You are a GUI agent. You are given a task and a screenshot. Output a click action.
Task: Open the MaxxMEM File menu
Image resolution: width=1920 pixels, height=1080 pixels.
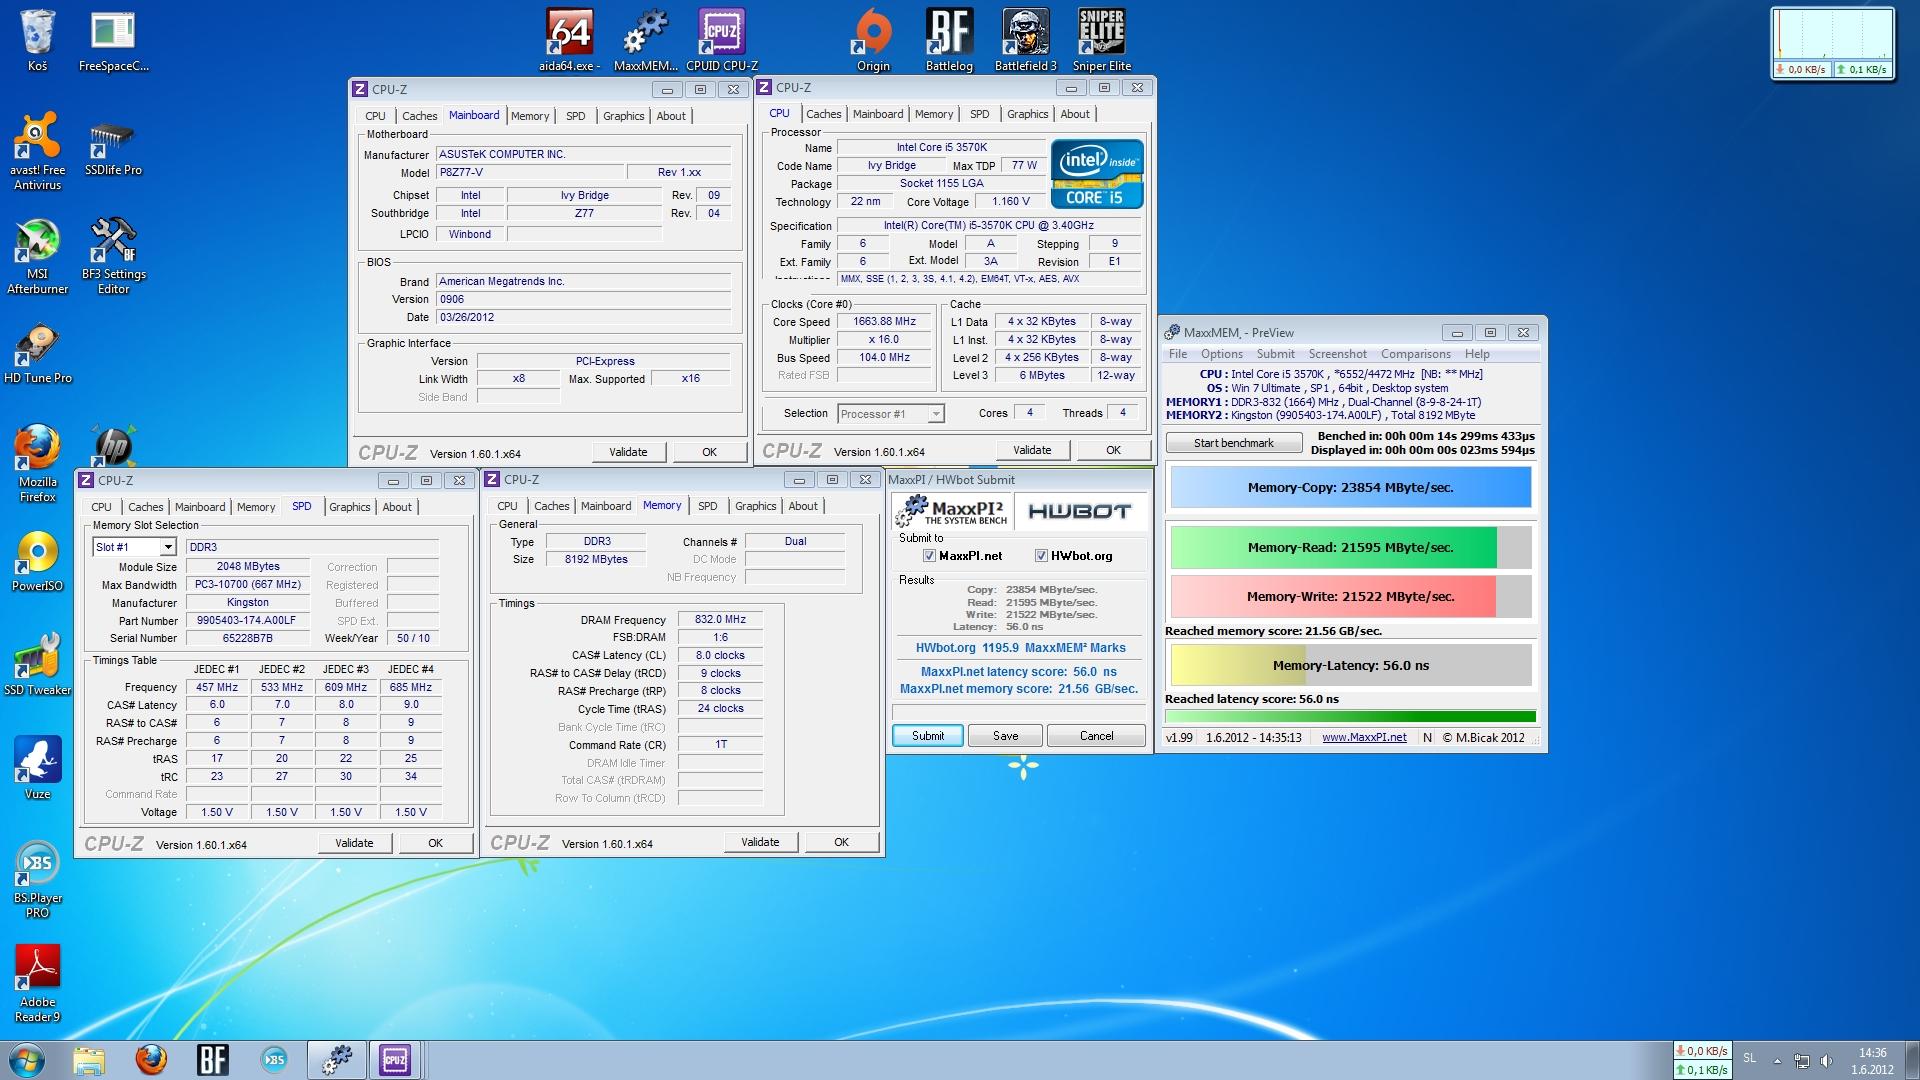click(1178, 354)
